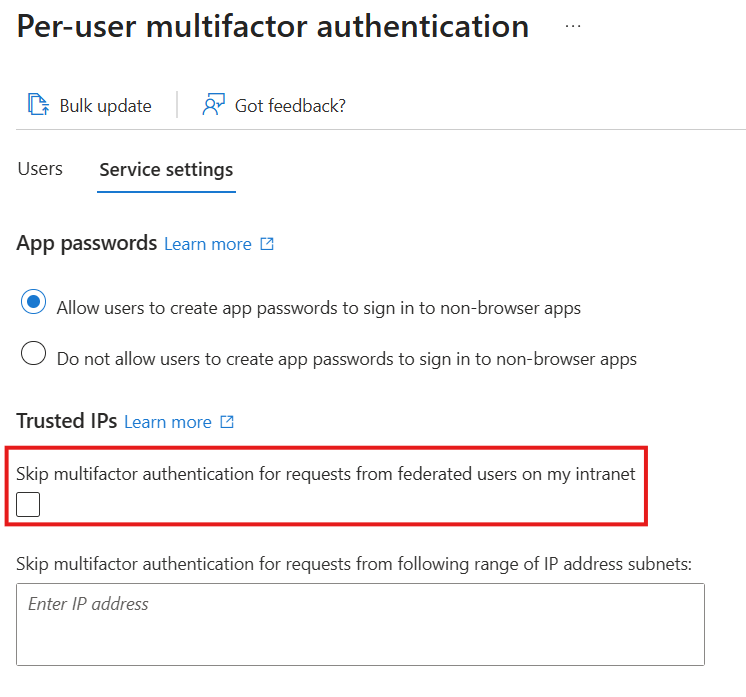This screenshot has width=746, height=697.
Task: Click the Trusted IPs section heading
Action: pos(67,421)
